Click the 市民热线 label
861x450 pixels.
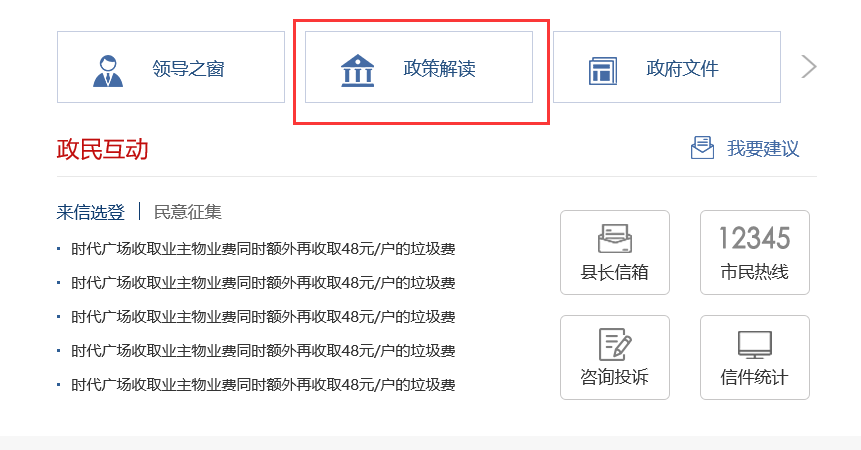[755, 272]
